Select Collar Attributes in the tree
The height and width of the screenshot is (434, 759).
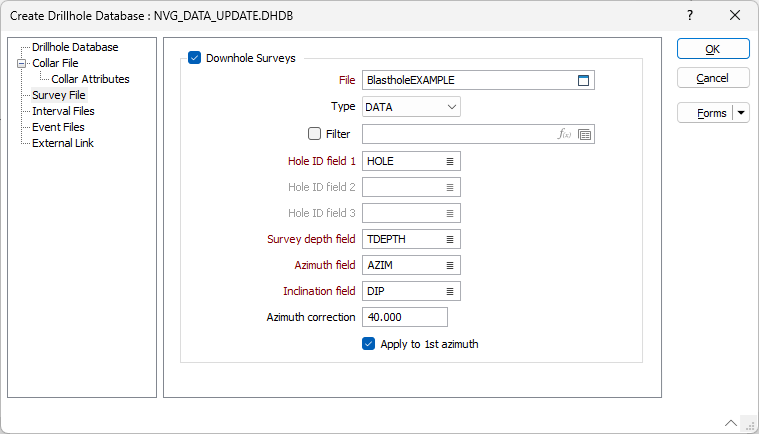(x=91, y=79)
